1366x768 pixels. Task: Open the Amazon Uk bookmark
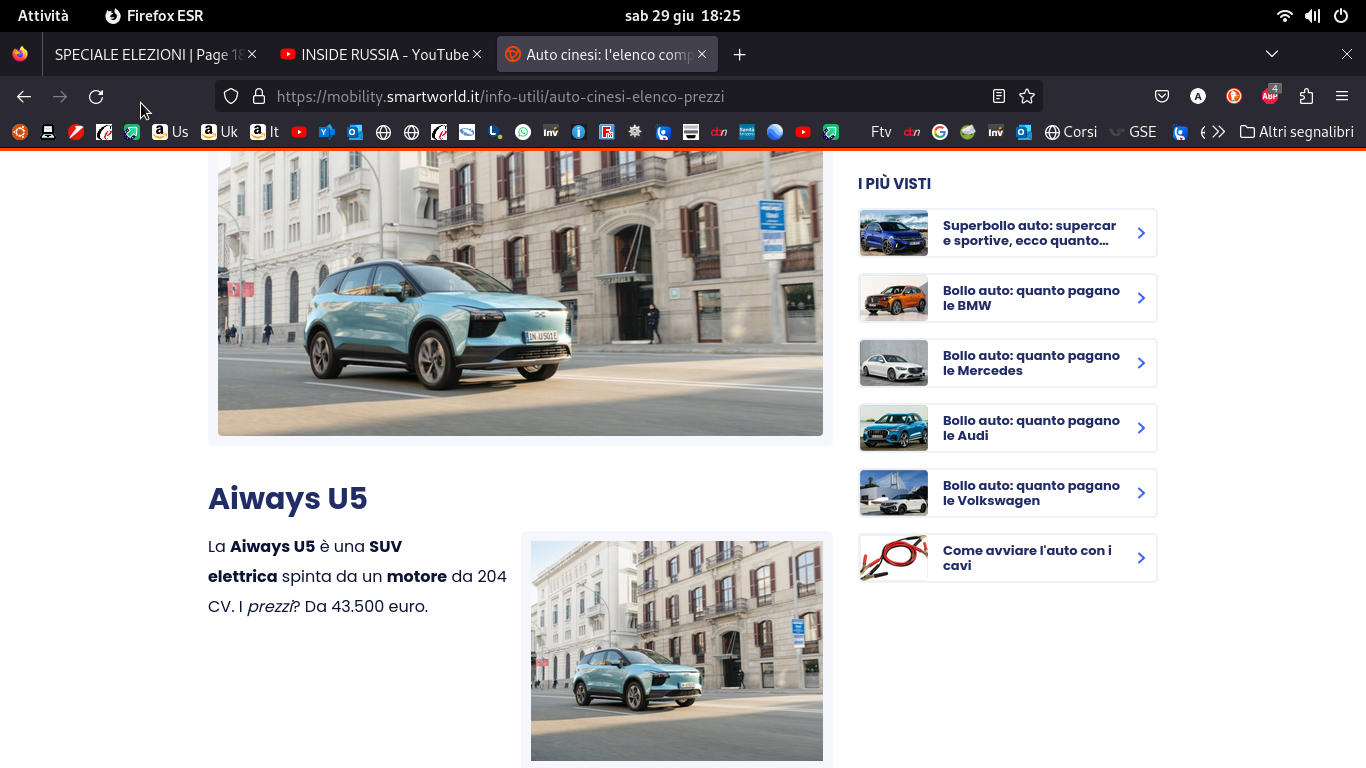(x=219, y=132)
